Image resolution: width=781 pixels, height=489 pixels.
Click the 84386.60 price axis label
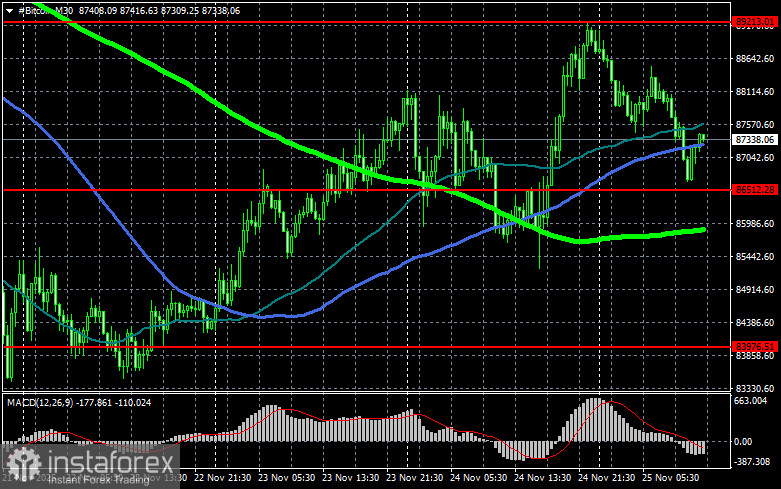point(755,323)
